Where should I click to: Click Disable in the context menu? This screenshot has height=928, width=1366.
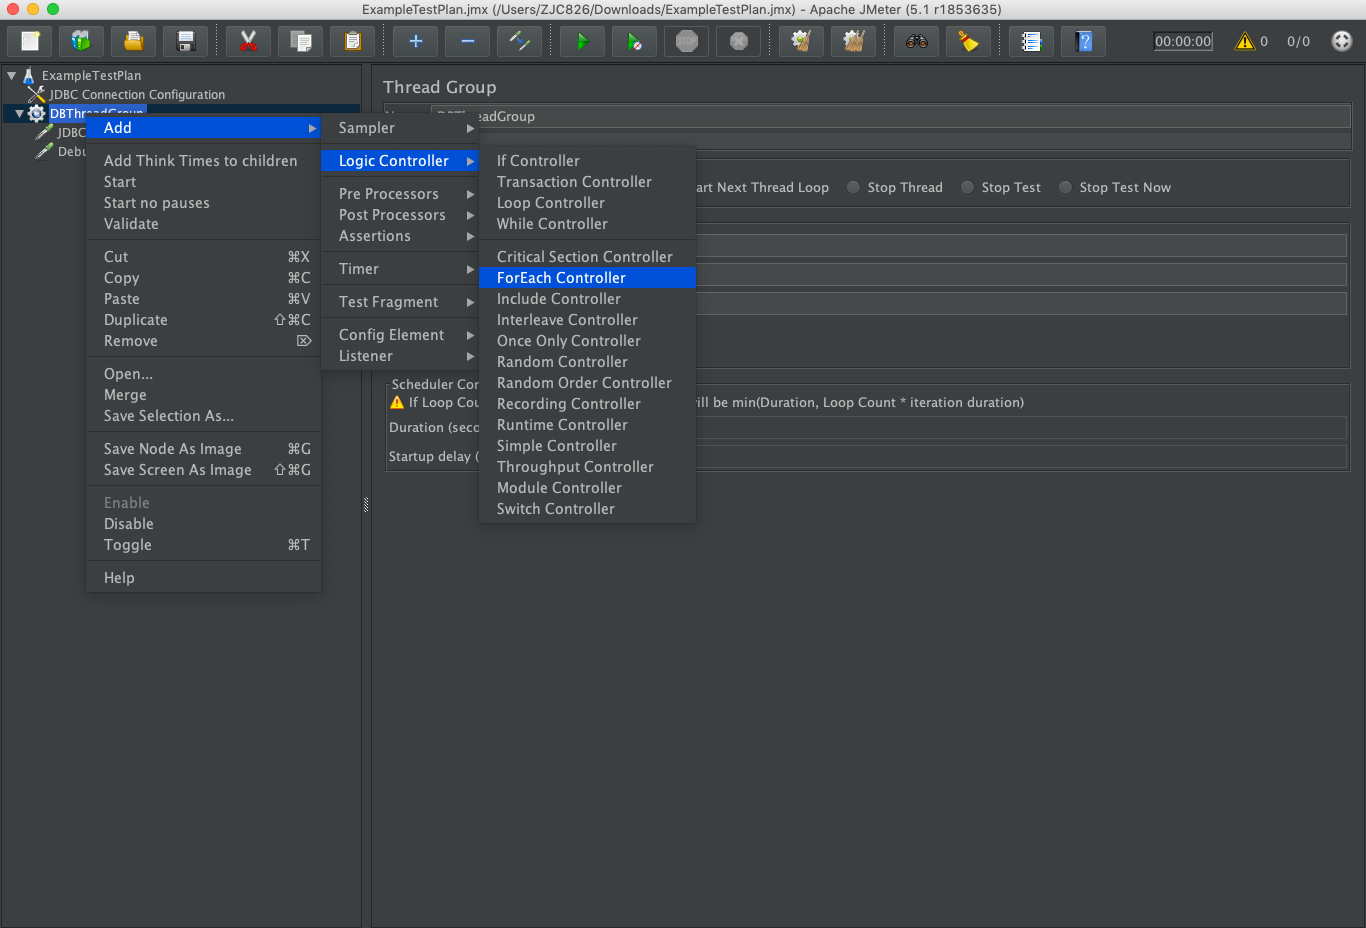coord(203,524)
